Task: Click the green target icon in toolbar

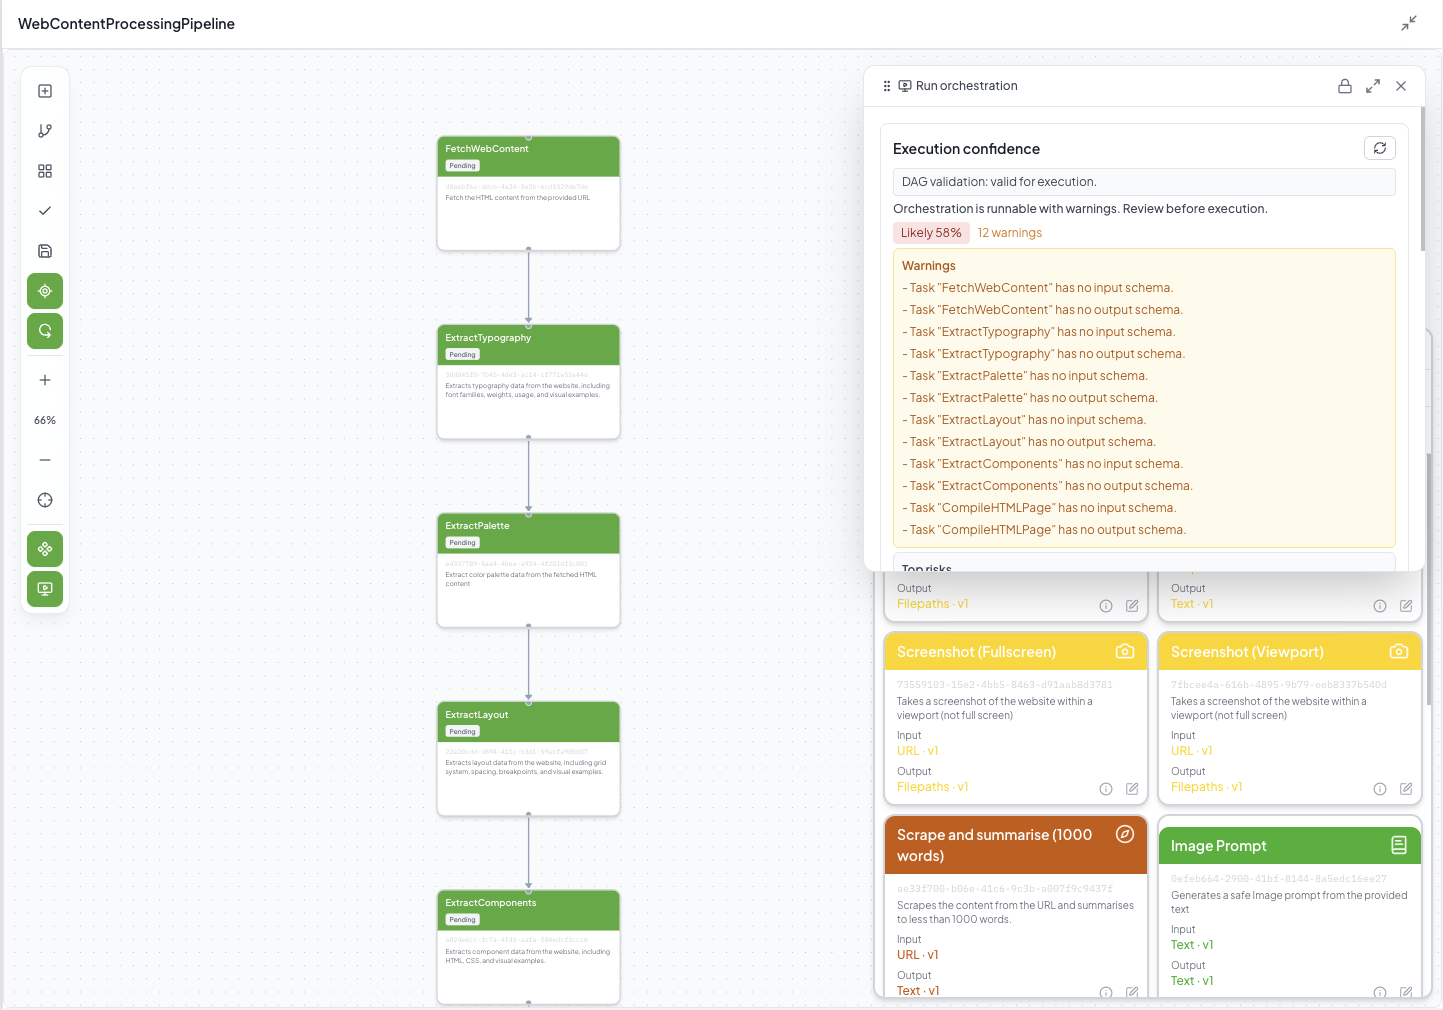Action: (x=45, y=291)
